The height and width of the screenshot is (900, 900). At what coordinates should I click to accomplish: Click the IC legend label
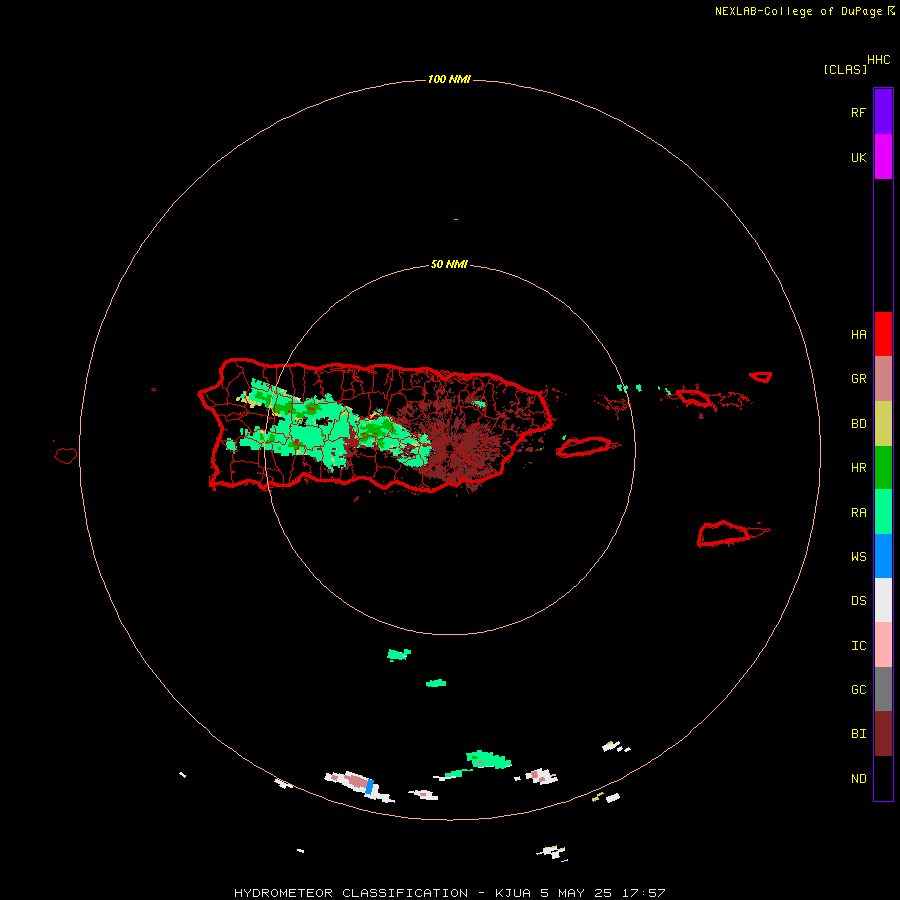pos(858,645)
